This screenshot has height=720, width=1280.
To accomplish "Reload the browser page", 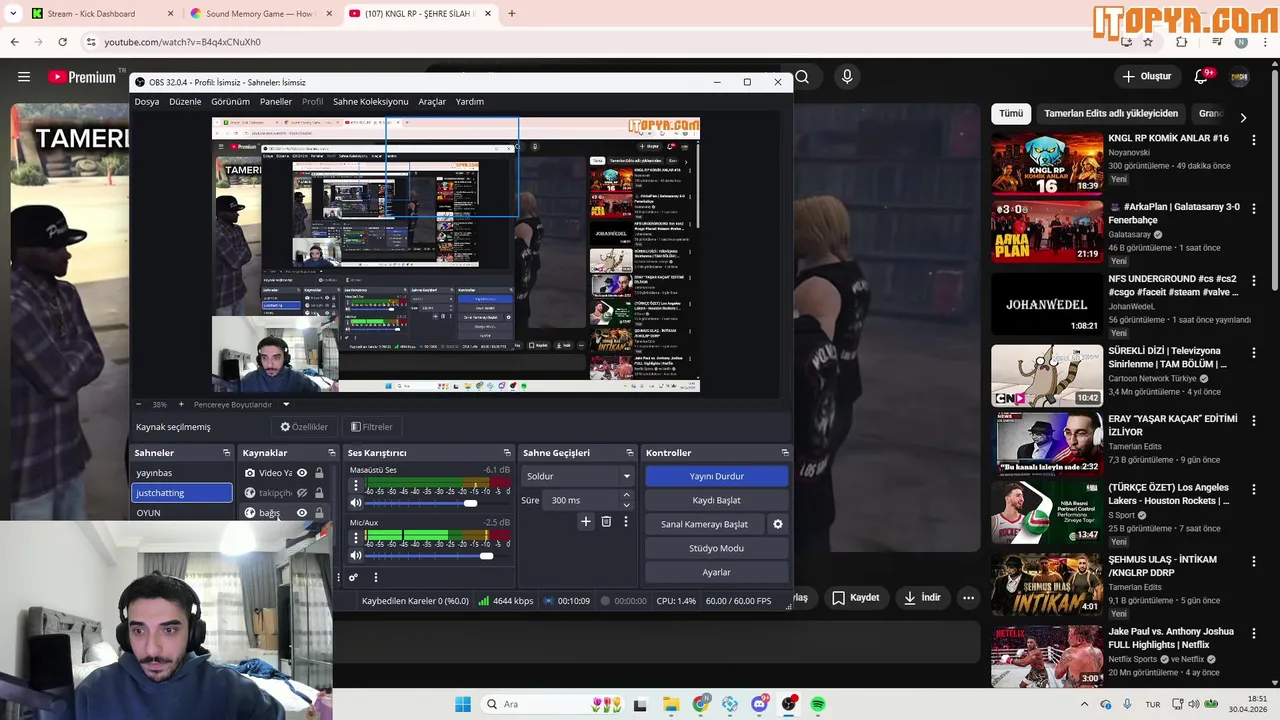I will click(62, 42).
